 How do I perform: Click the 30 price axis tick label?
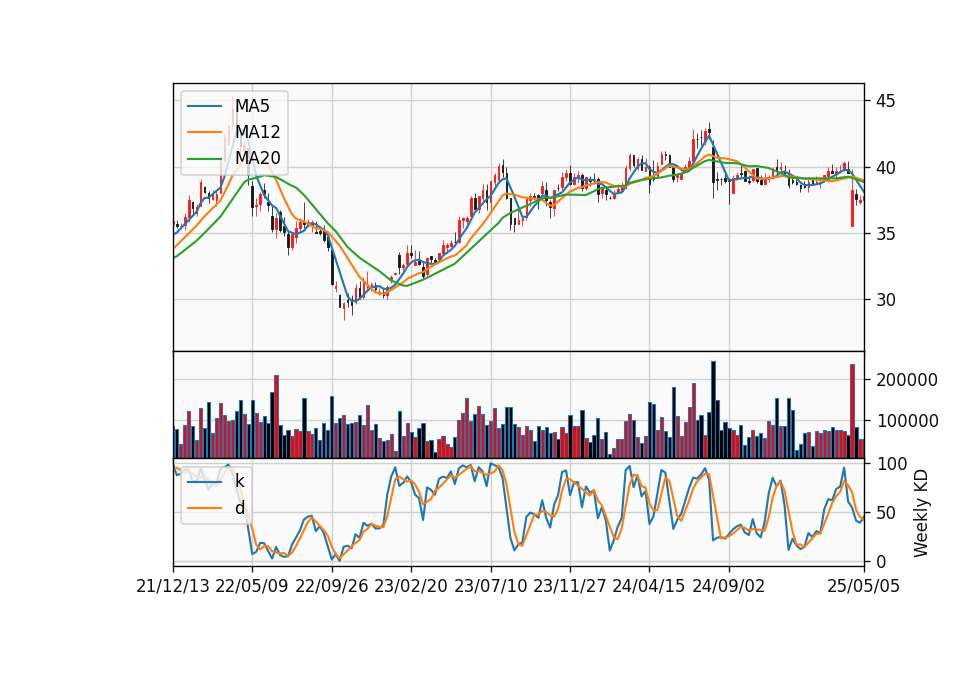pos(885,300)
